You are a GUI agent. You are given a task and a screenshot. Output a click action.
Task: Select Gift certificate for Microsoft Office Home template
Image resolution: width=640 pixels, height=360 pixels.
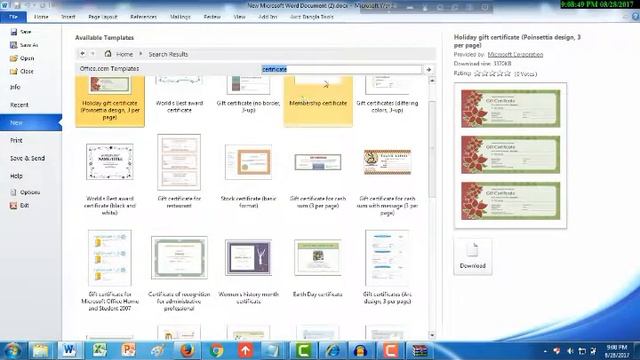[110, 271]
